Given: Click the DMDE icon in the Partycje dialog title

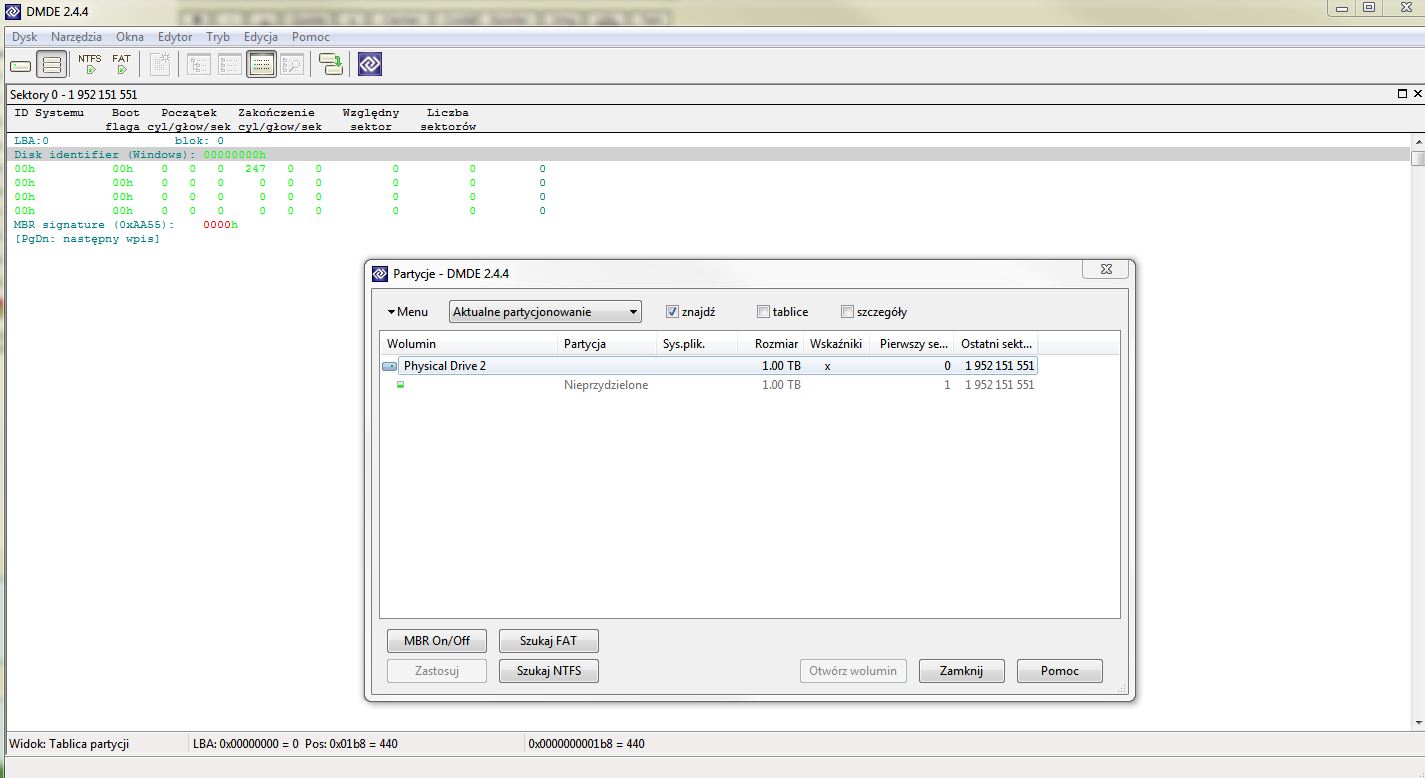Looking at the screenshot, I should pos(380,274).
